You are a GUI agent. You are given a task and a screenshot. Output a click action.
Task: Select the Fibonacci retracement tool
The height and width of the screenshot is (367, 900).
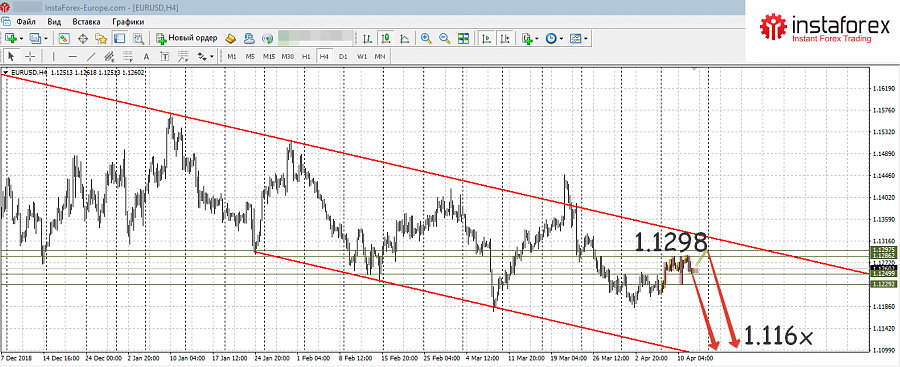tap(127, 56)
